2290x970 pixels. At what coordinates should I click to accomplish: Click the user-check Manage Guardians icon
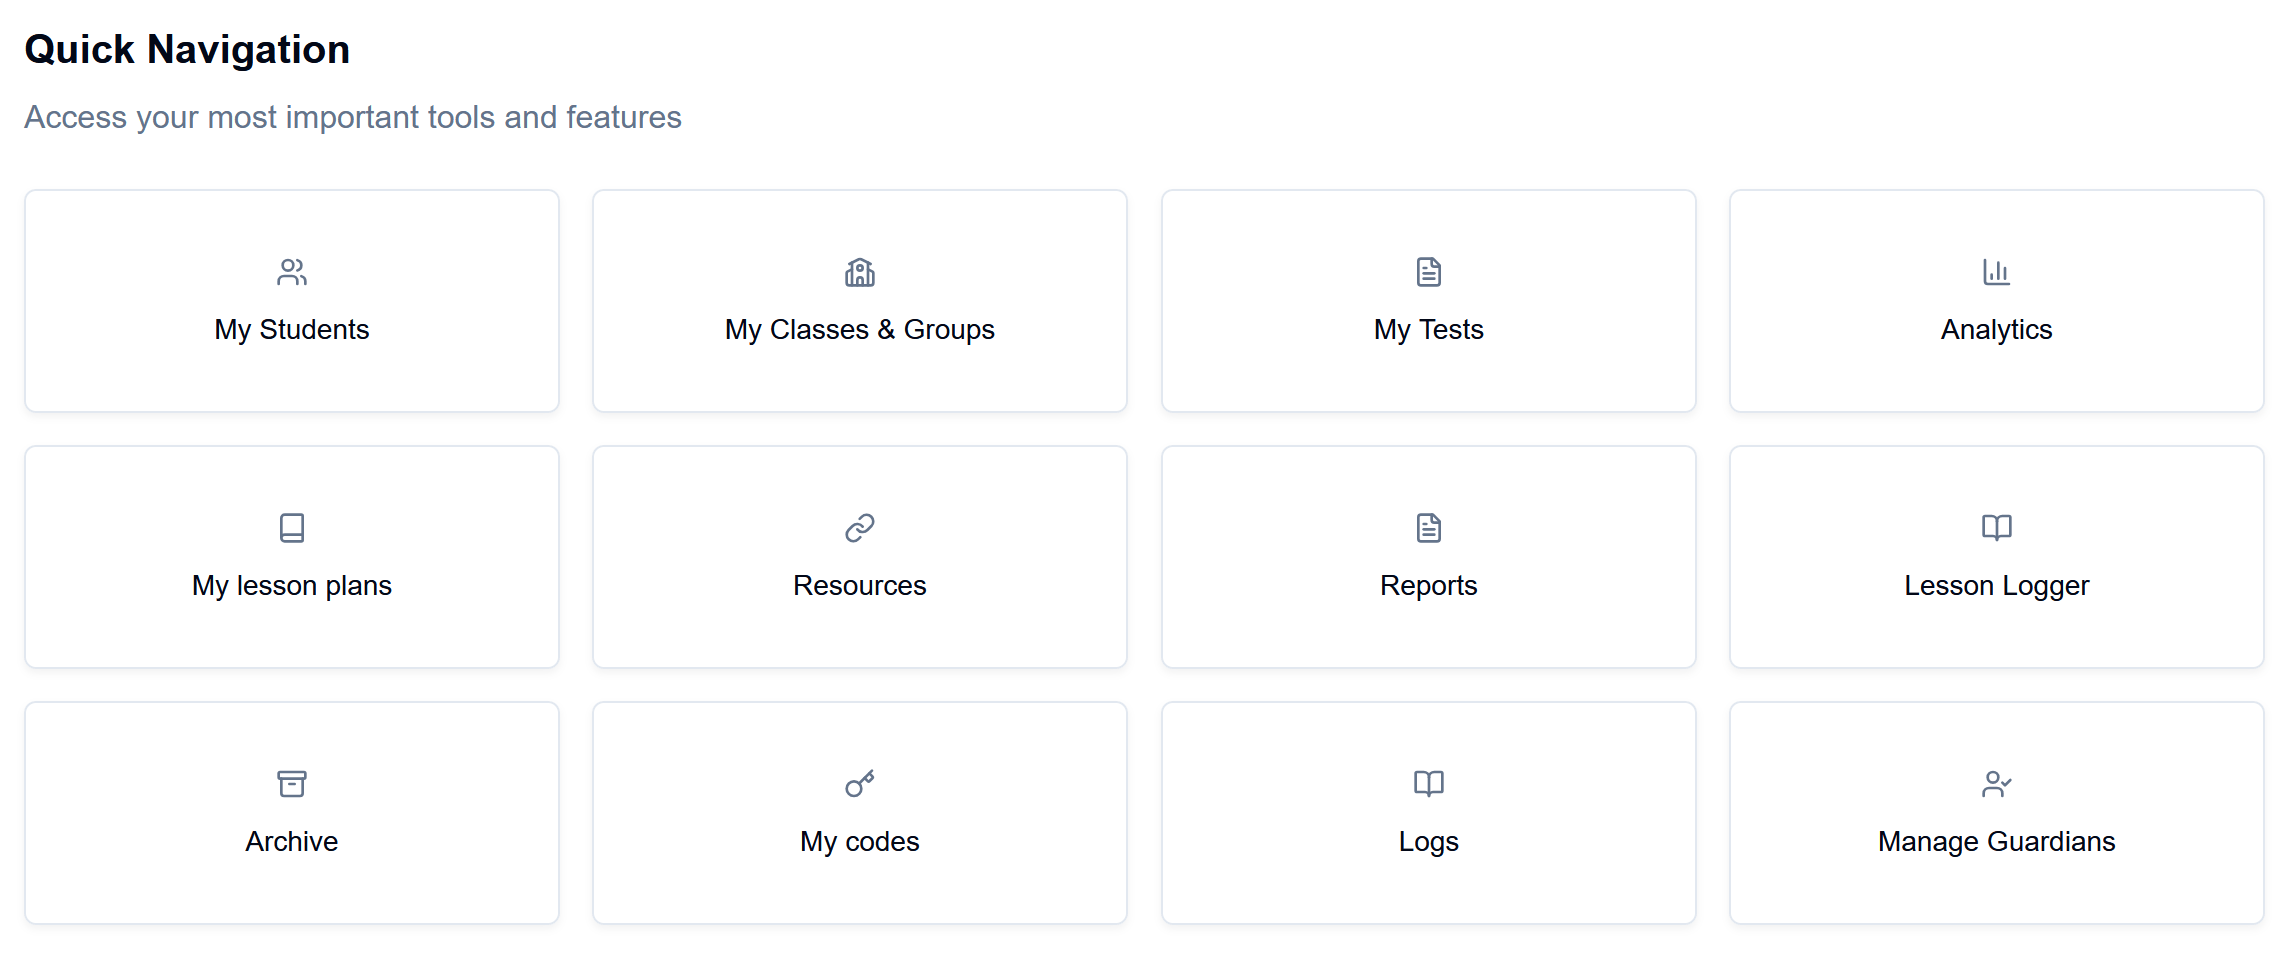pyautogui.click(x=1996, y=784)
